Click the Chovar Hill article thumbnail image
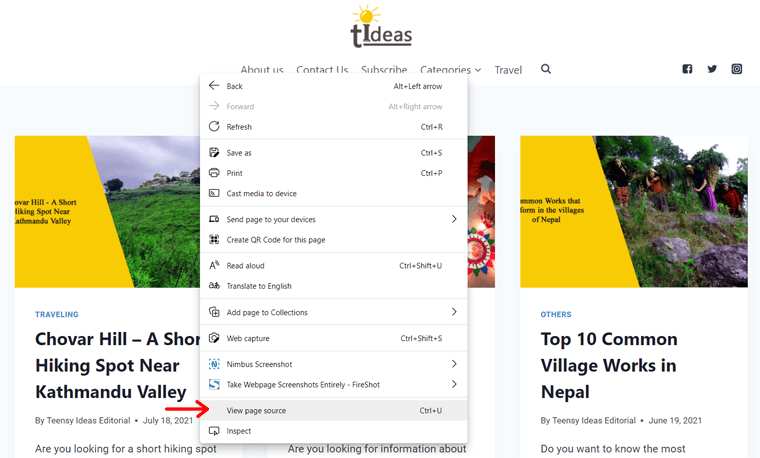Viewport: 760px width, 458px height. (108, 211)
